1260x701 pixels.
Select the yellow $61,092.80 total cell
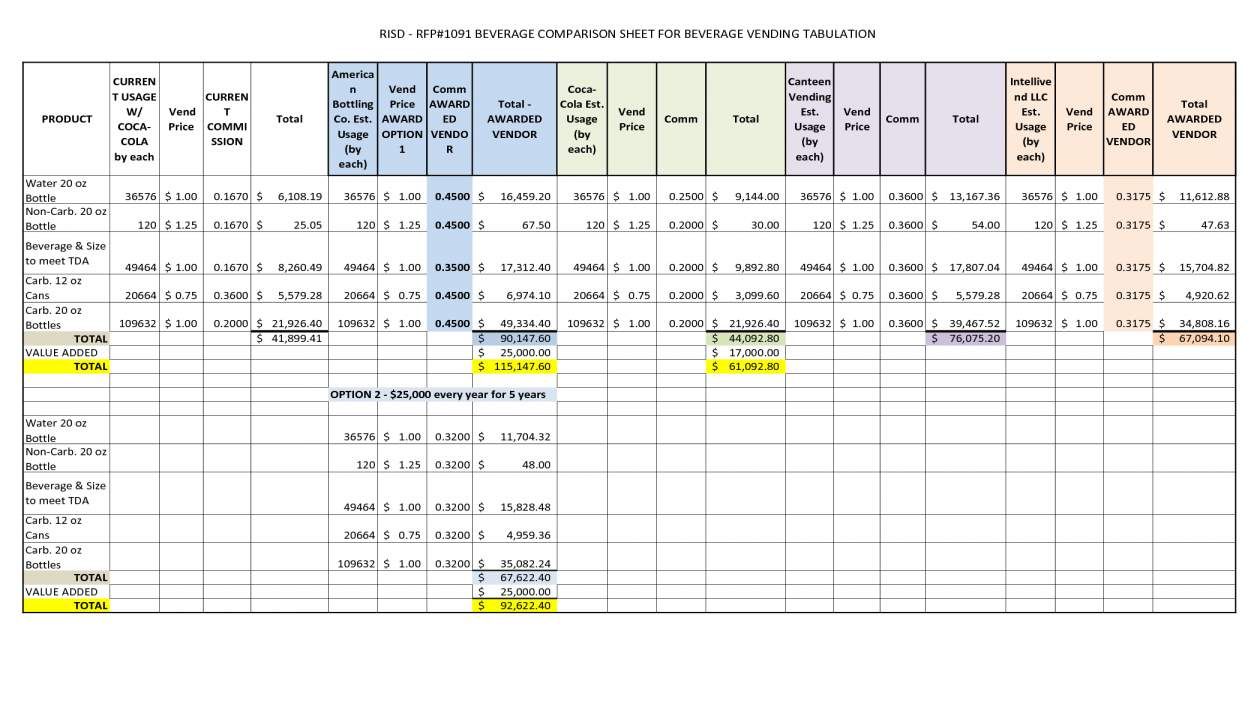(745, 367)
